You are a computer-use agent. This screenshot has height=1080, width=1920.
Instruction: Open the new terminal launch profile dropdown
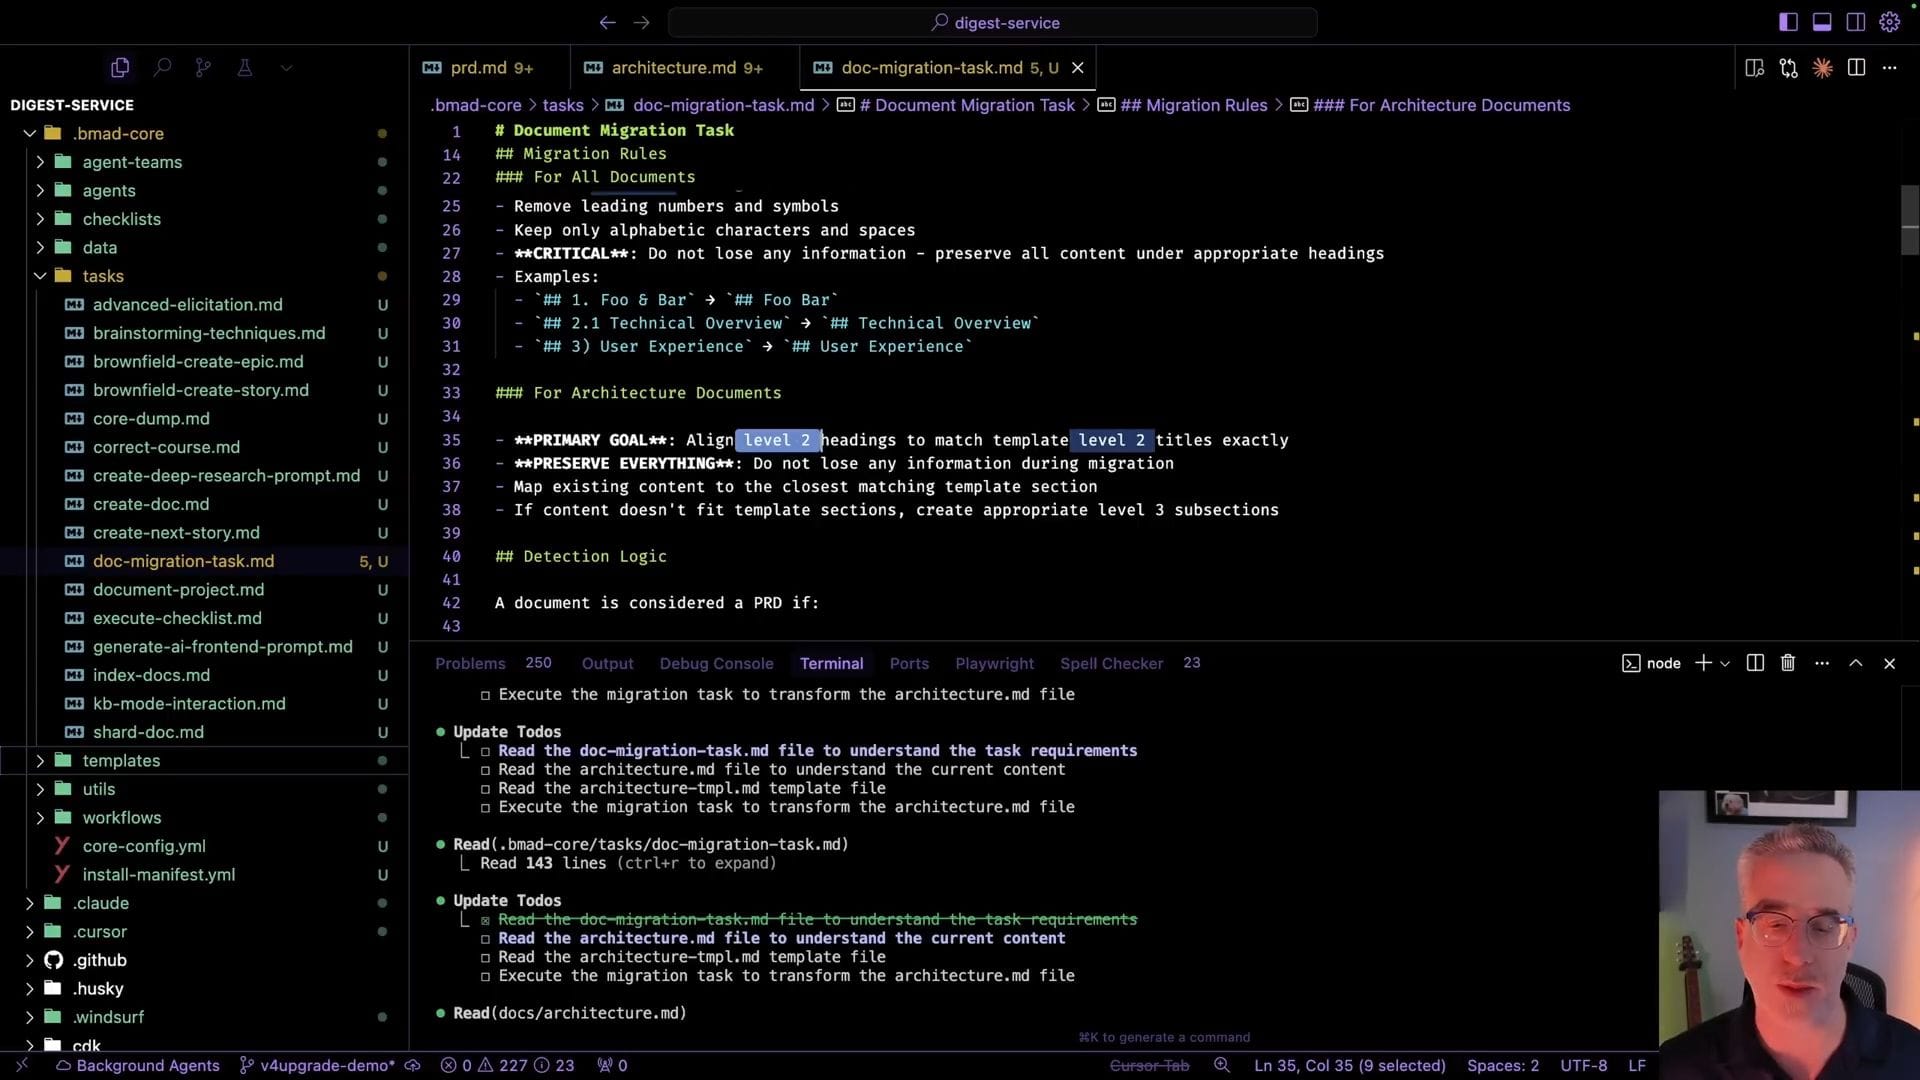tap(1725, 663)
